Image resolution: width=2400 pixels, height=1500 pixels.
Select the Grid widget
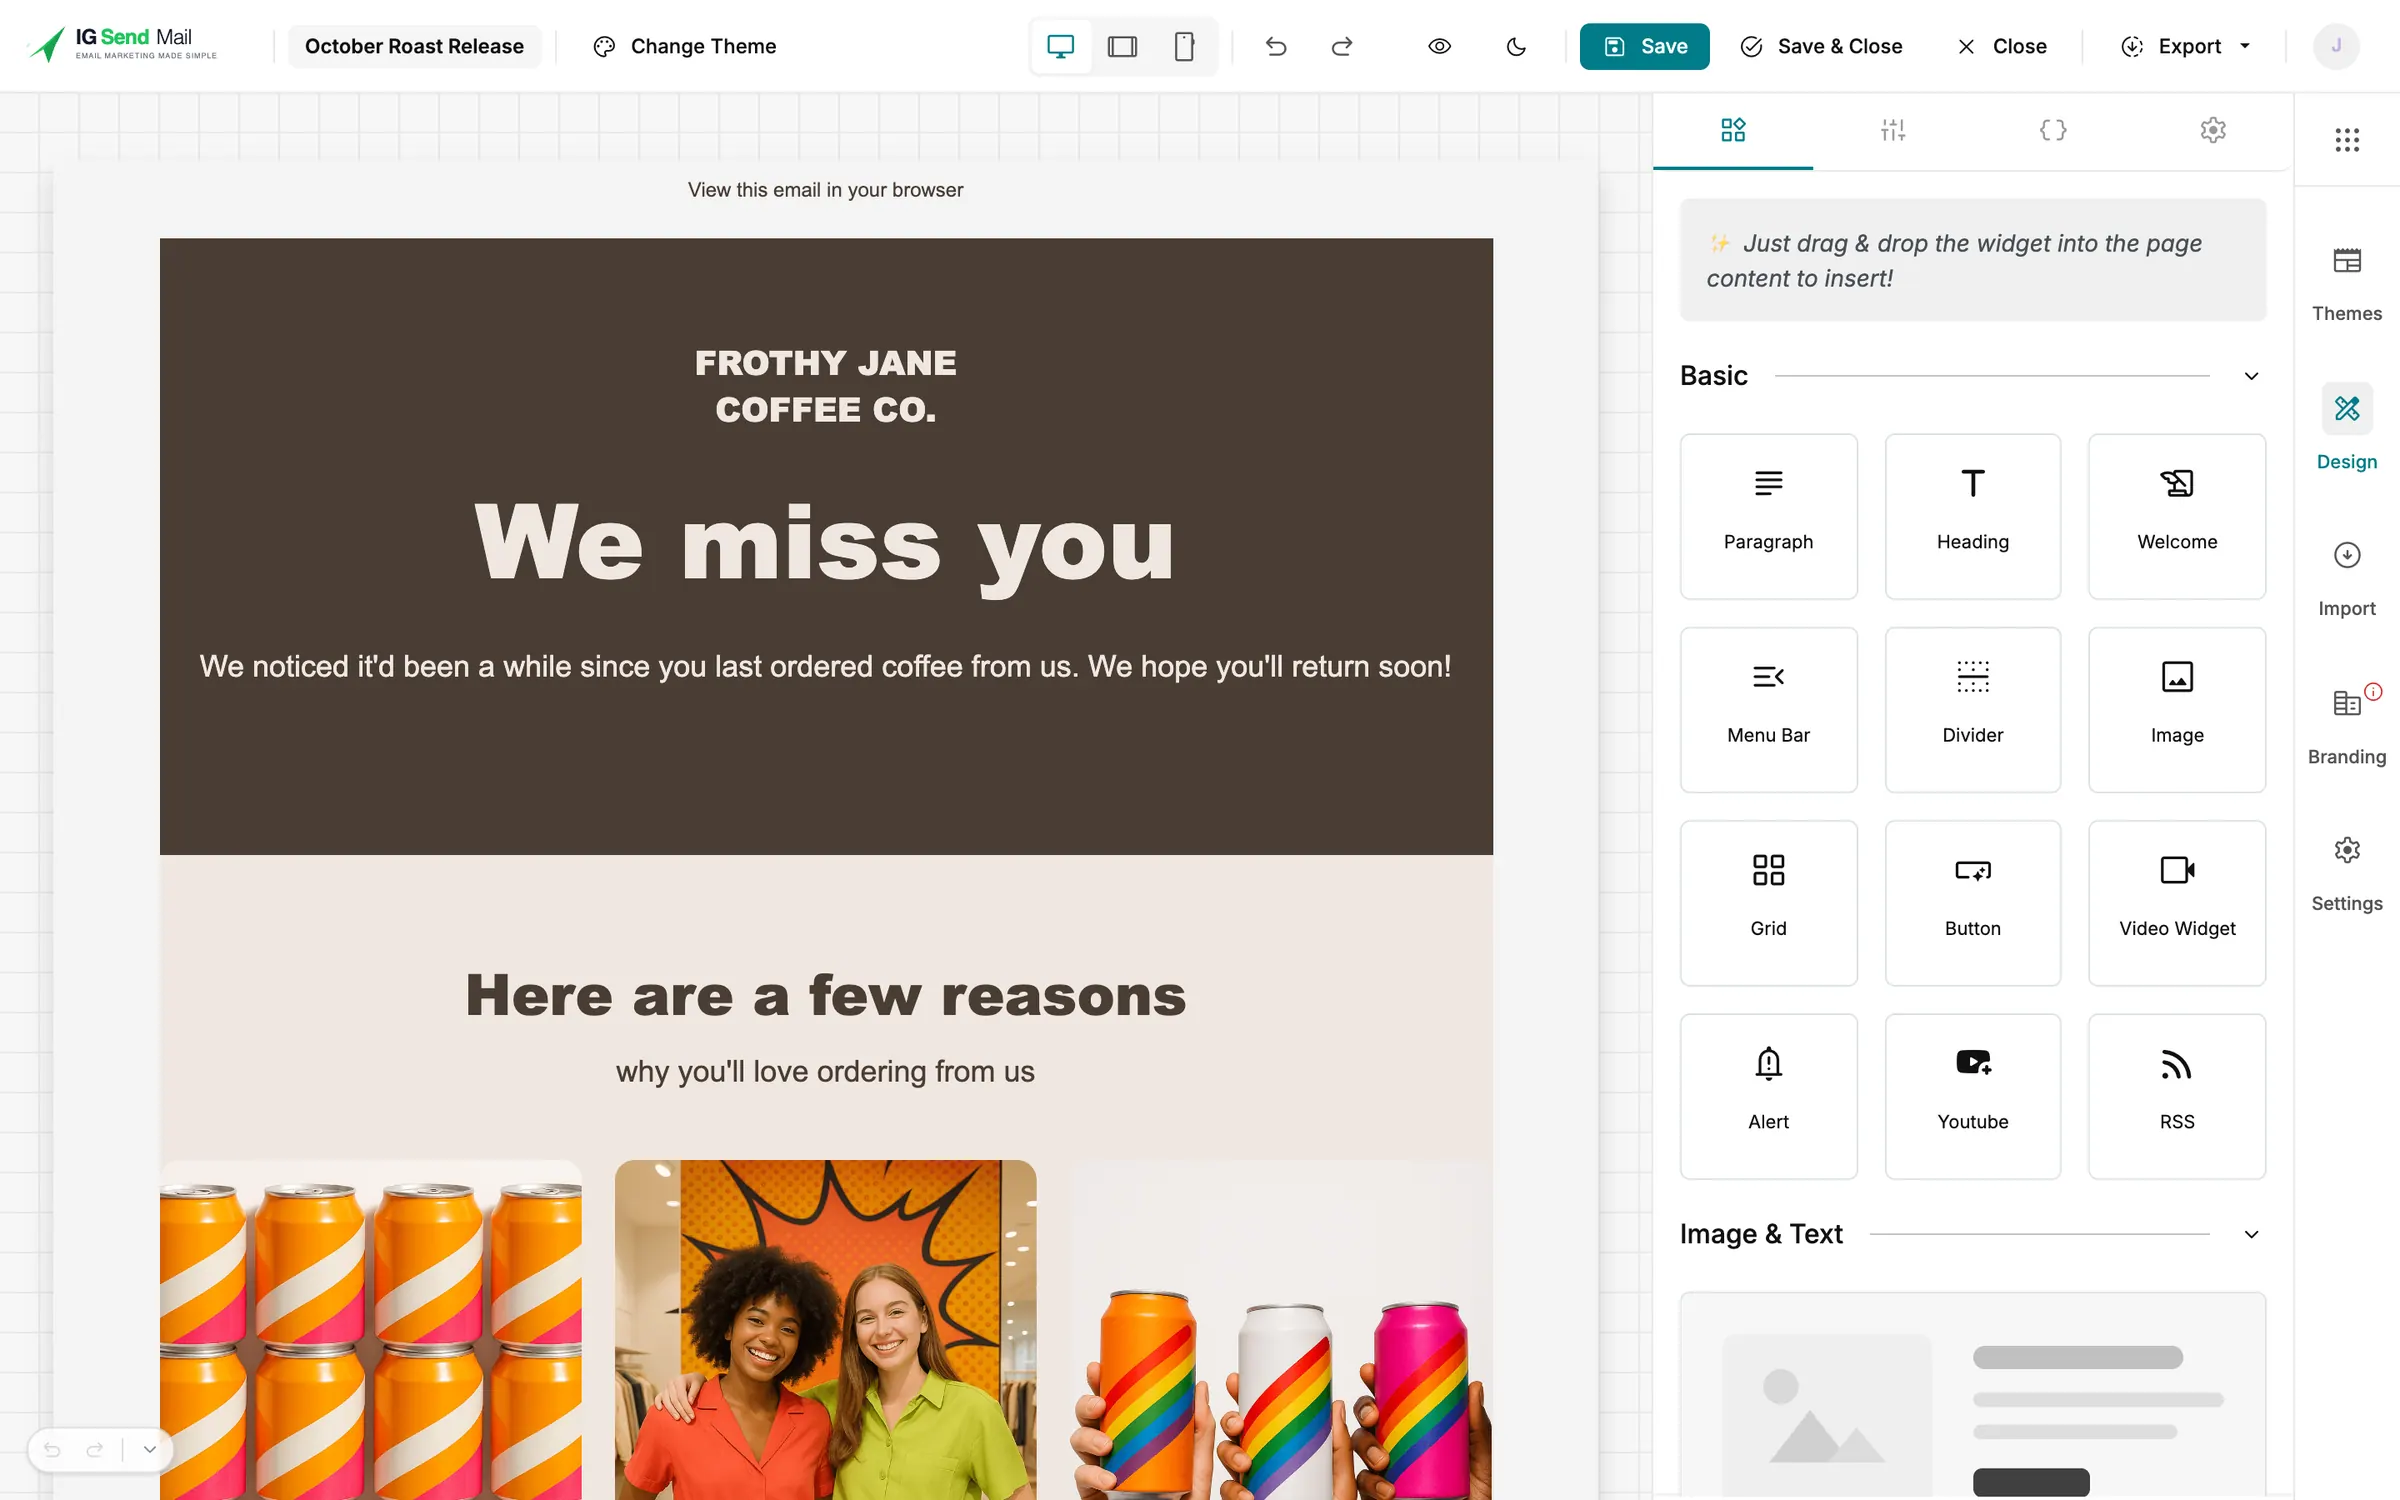[1768, 902]
